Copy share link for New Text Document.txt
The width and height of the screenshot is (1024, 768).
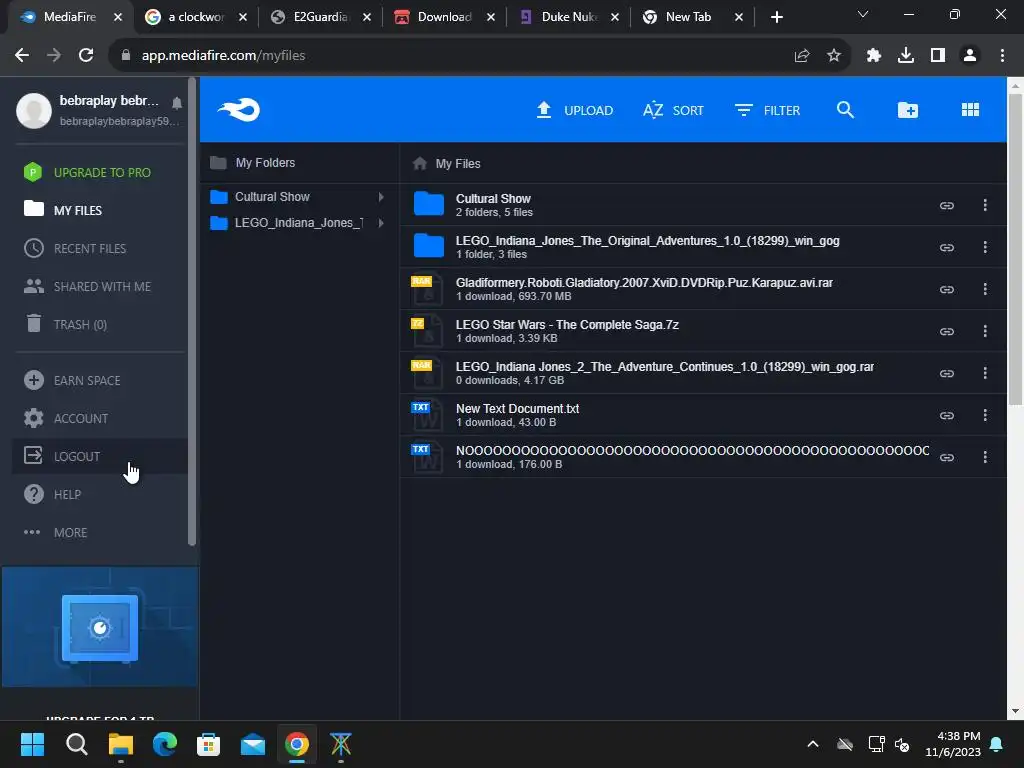[x=946, y=415]
